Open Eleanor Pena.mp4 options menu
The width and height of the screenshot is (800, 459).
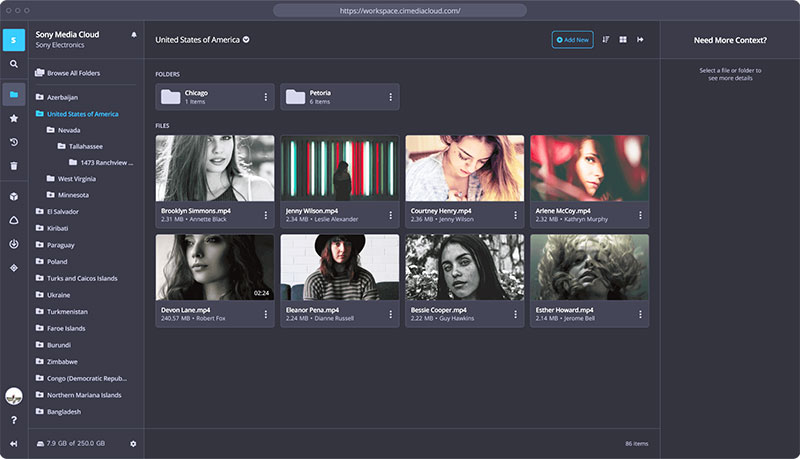390,315
